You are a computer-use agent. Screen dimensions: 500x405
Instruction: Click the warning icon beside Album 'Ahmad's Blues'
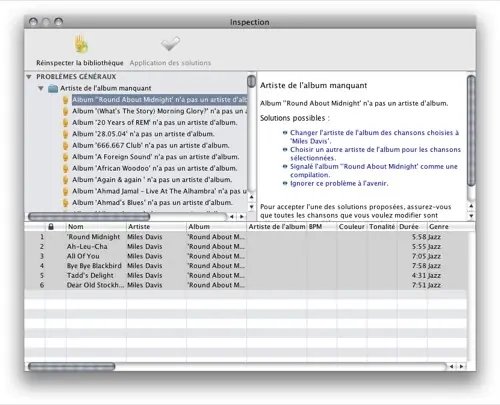[x=65, y=202]
